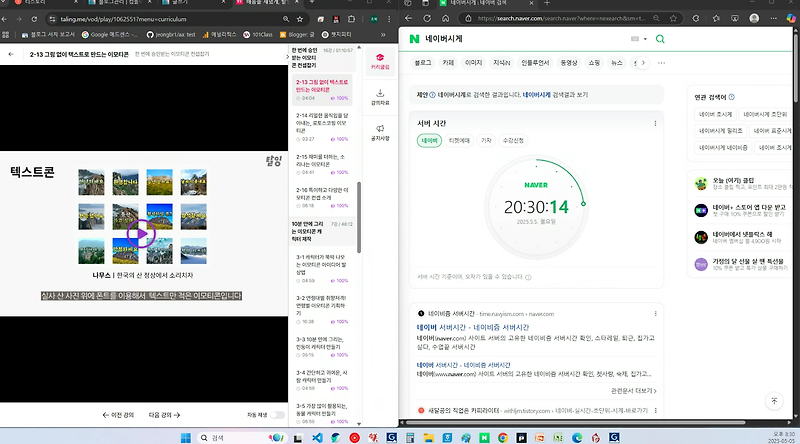The width and height of the screenshot is (800, 444).
Task: Choose 티켓예매 server time option
Action: 459,140
